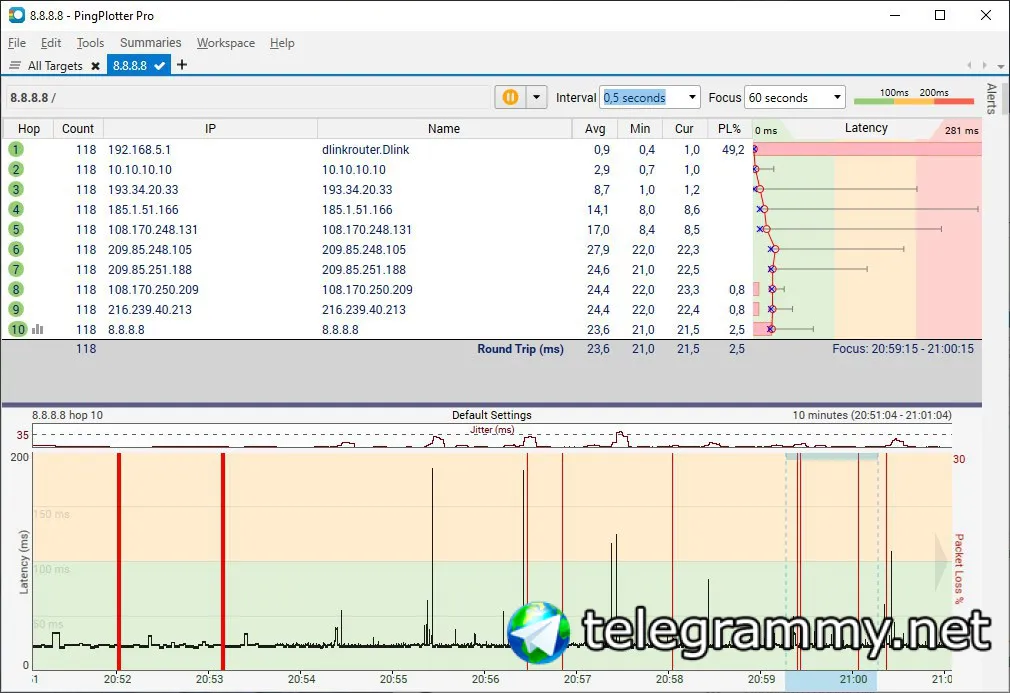This screenshot has height=693, width=1010.
Task: Click hop 5 green circle icon
Action: click(x=16, y=229)
